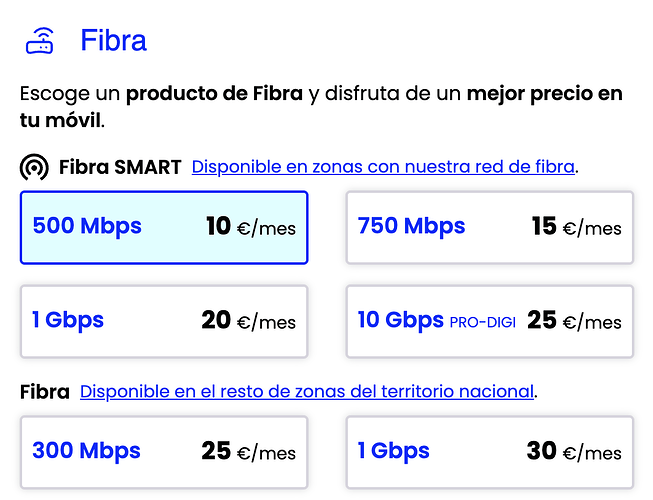Click the 25 €/mes price beside 300 Mbps
The image size is (653, 500).
click(x=248, y=452)
